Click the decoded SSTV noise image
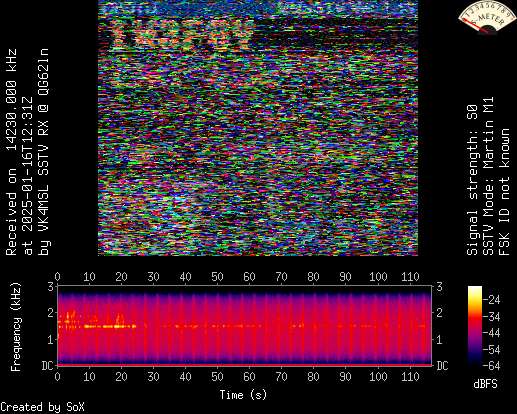Image resolution: width=517 pixels, height=414 pixels. (x=258, y=128)
